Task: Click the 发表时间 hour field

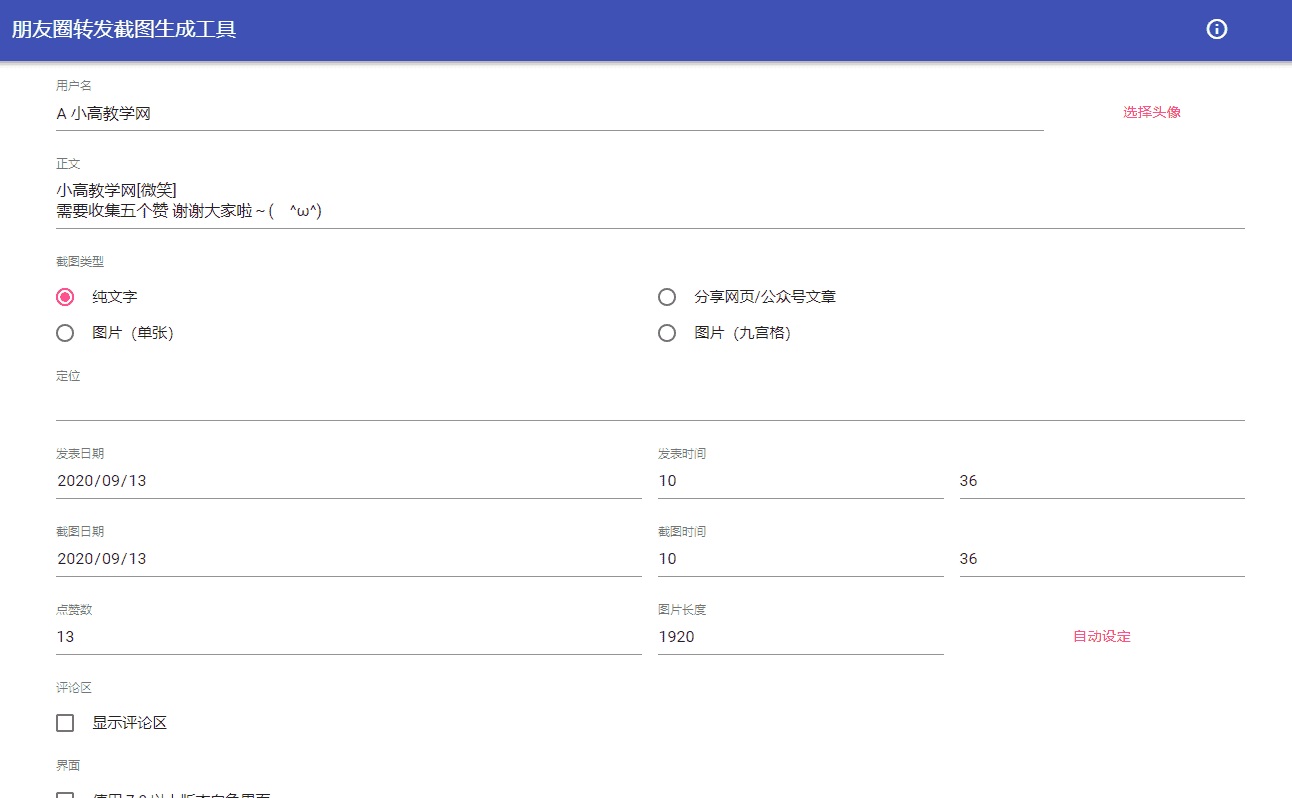Action: click(801, 481)
